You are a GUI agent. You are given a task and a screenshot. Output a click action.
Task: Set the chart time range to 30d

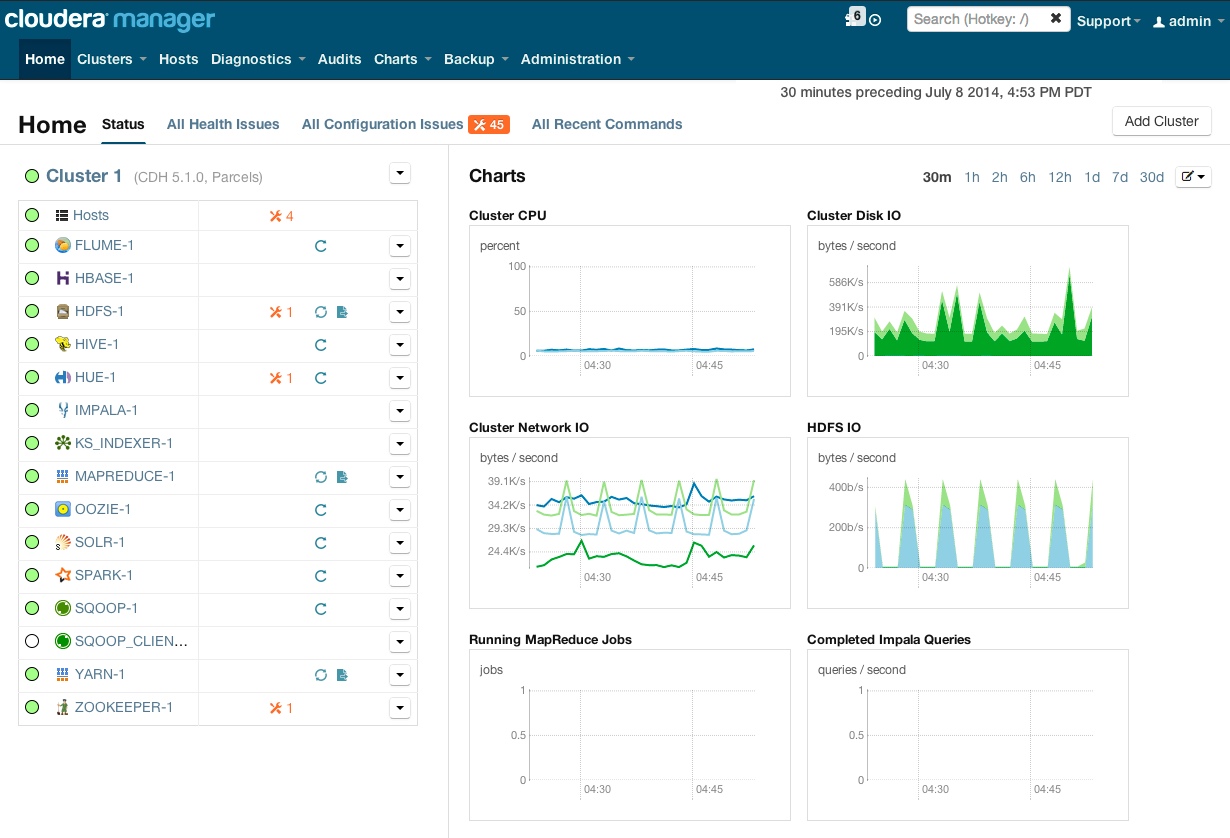point(1152,177)
